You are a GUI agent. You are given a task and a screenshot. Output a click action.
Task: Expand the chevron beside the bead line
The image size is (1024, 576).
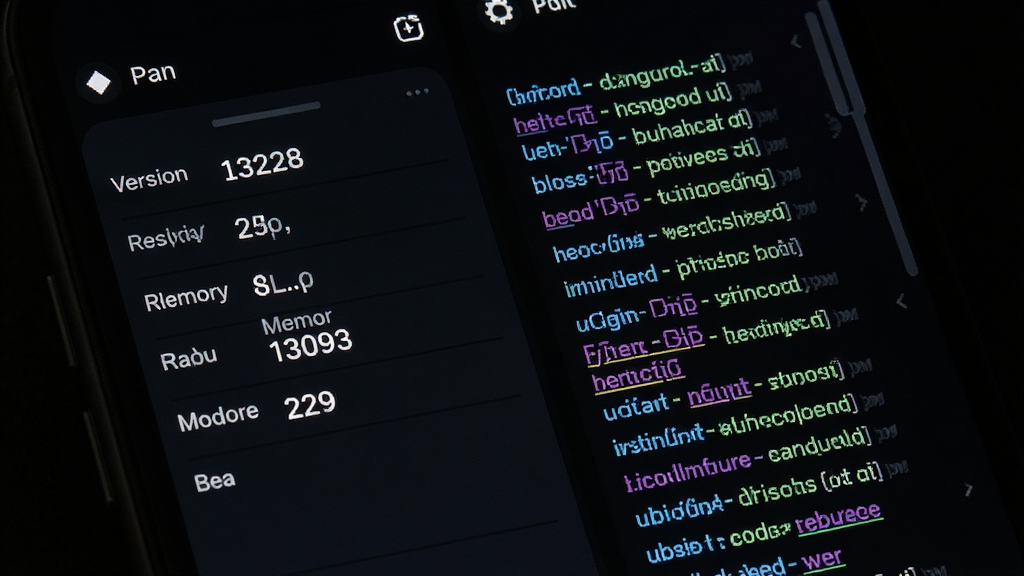click(x=862, y=202)
